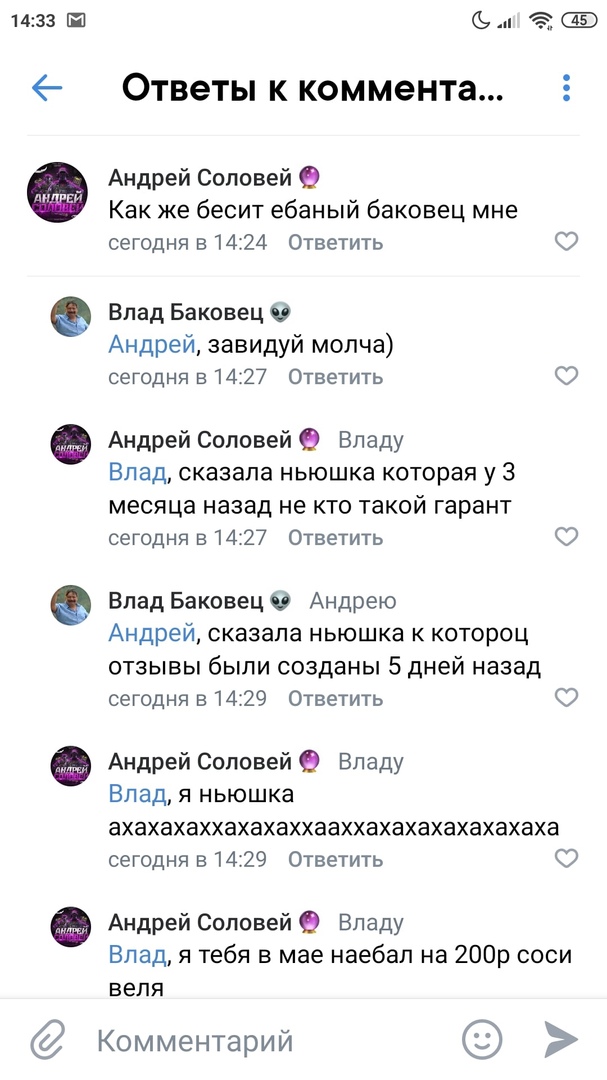Like the comment ending 'не кто такой гарант'
Viewport: 607px width, 1080px height.
coord(566,537)
